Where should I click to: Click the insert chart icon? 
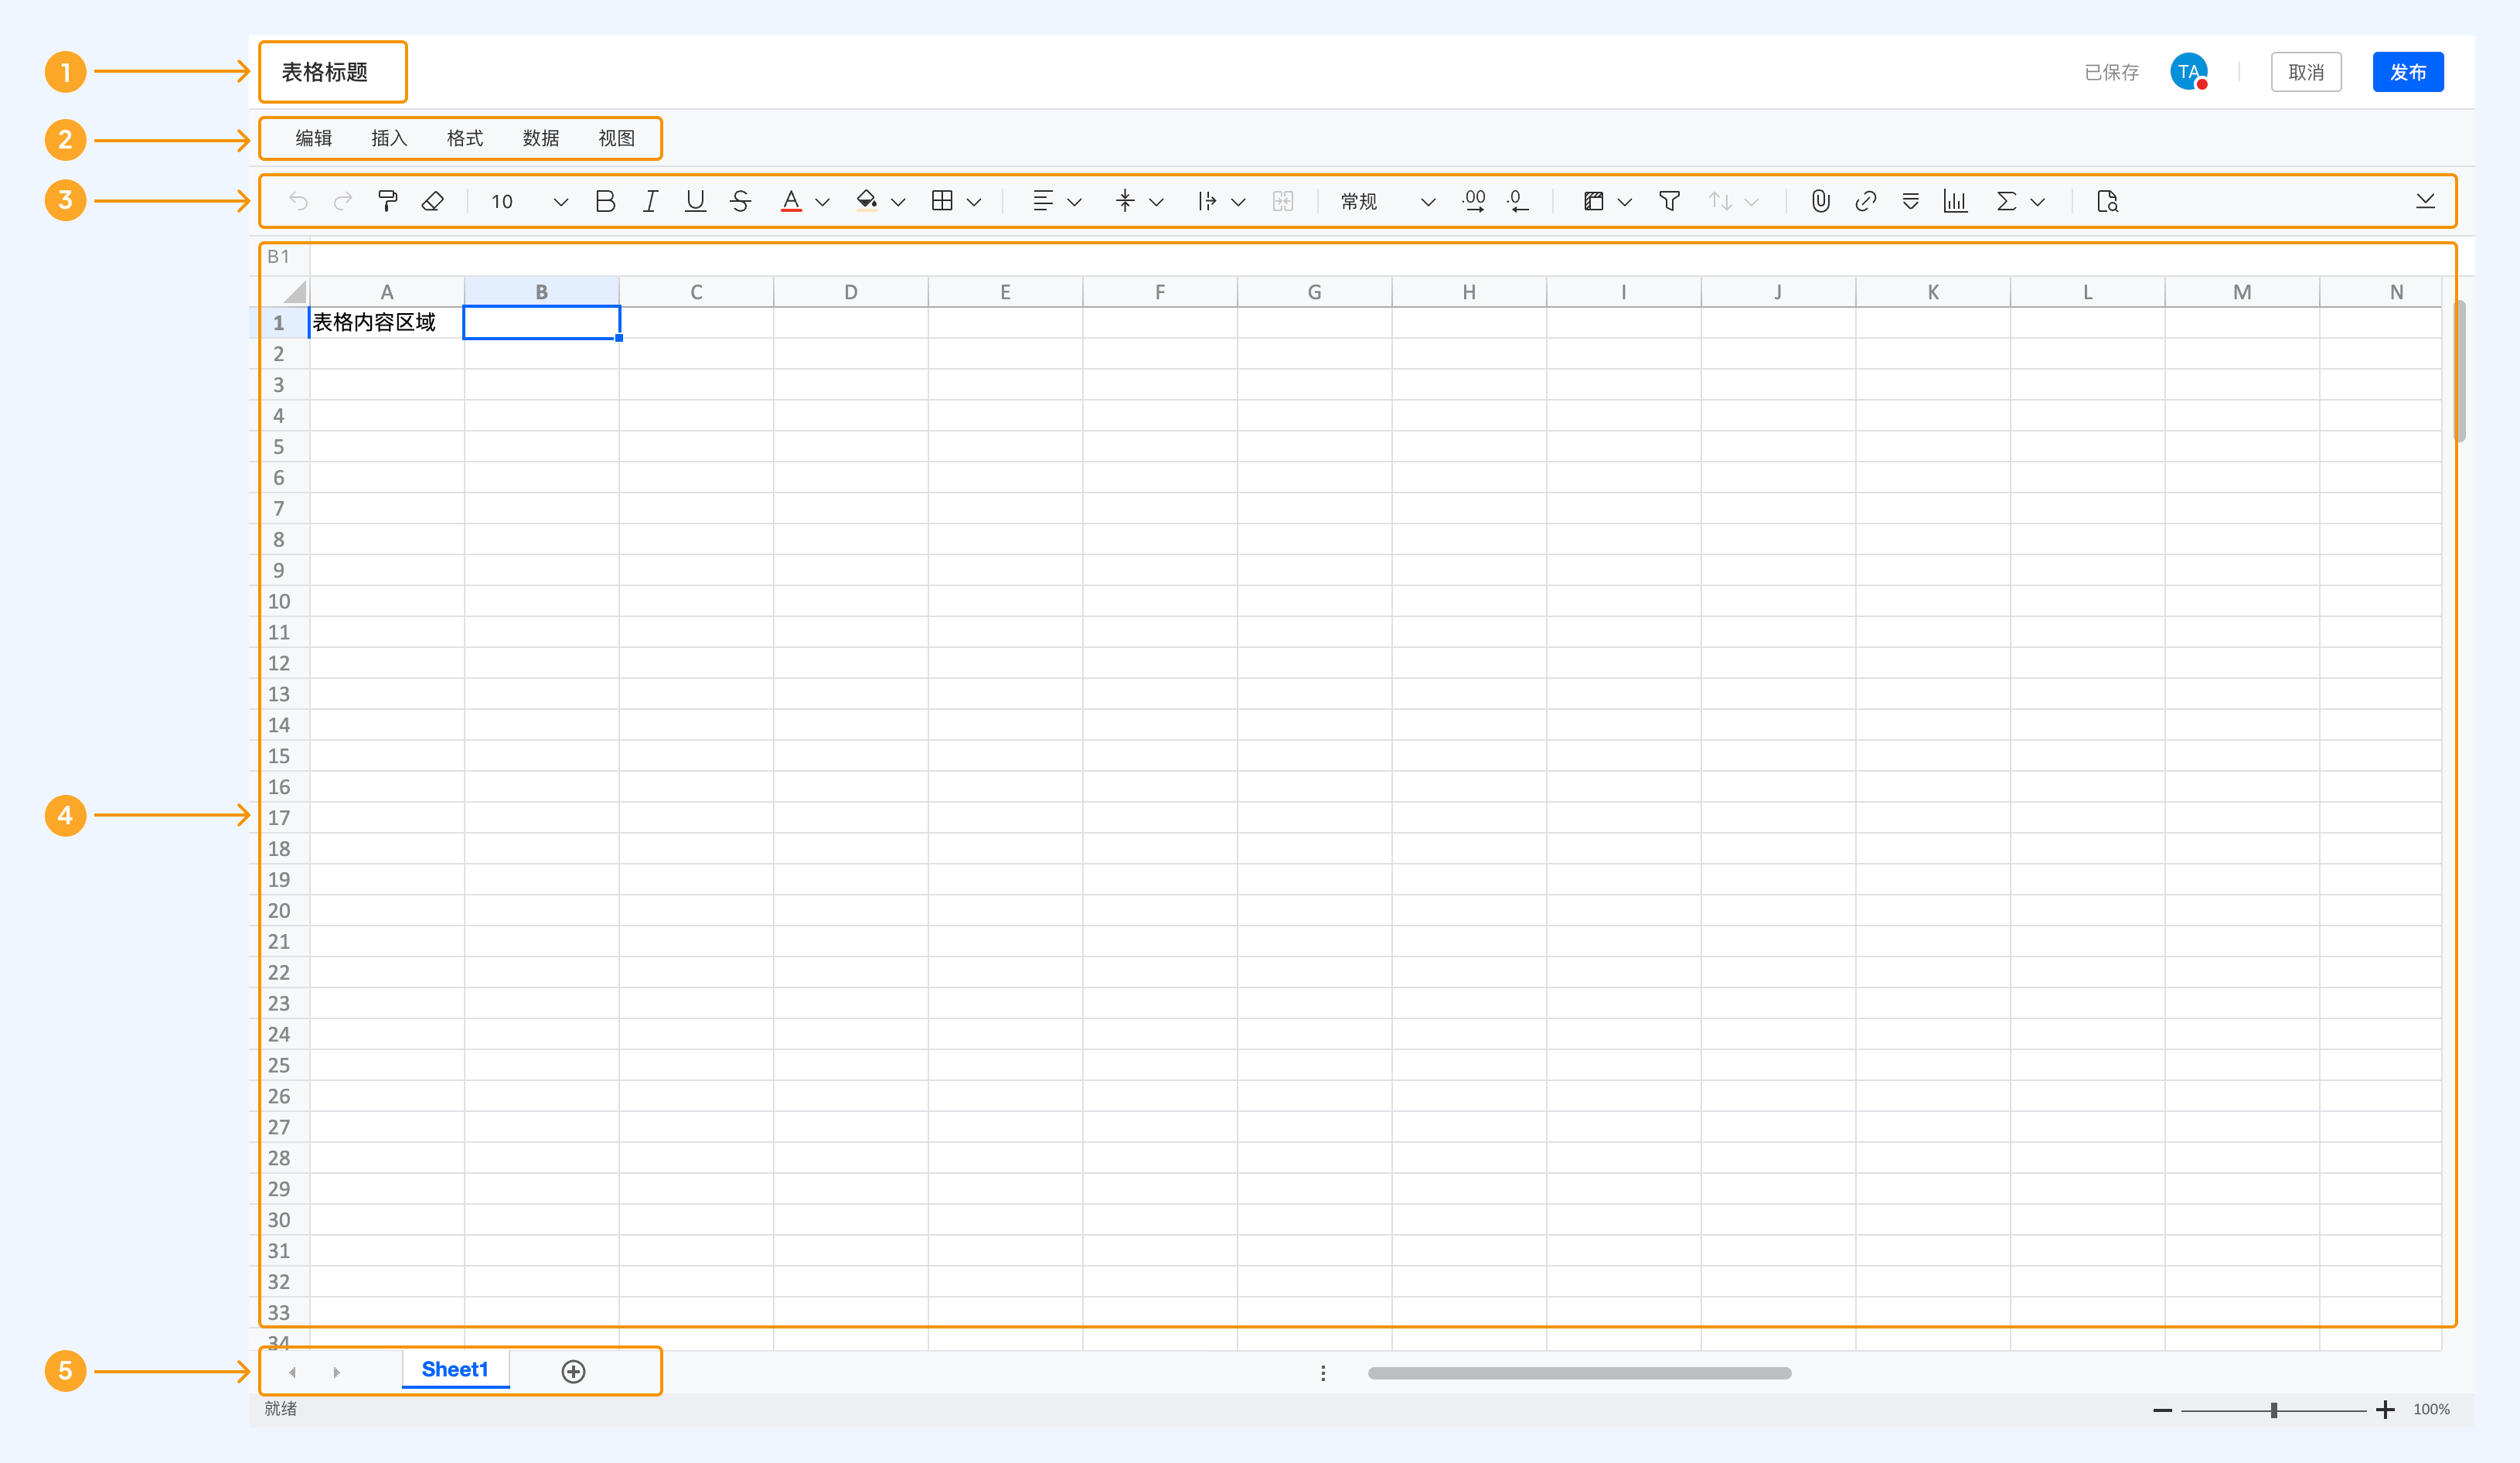tap(1955, 201)
